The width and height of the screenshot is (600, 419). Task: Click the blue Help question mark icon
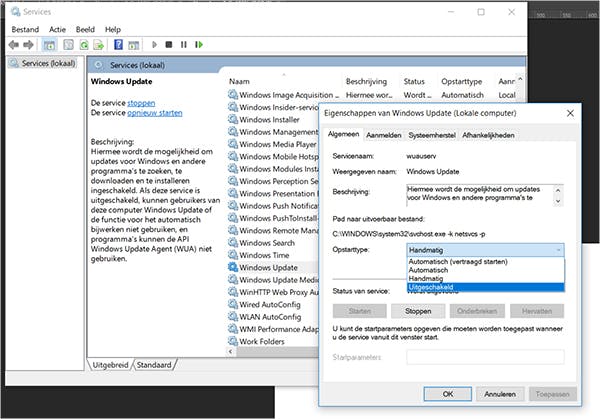click(118, 44)
